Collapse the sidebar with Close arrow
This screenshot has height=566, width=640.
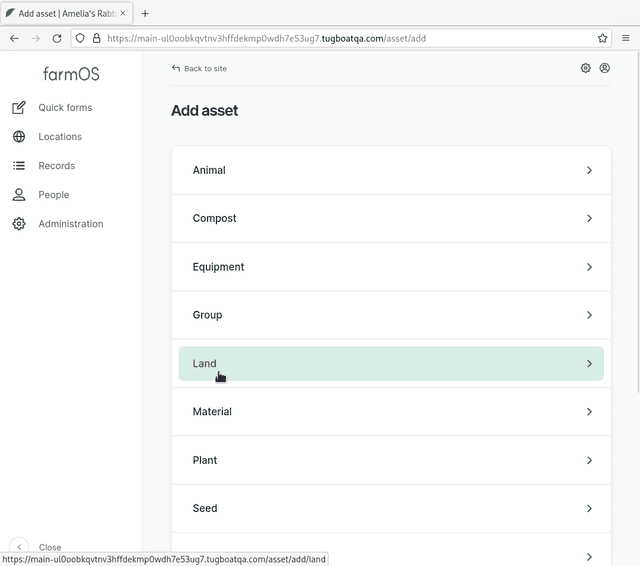[19, 547]
